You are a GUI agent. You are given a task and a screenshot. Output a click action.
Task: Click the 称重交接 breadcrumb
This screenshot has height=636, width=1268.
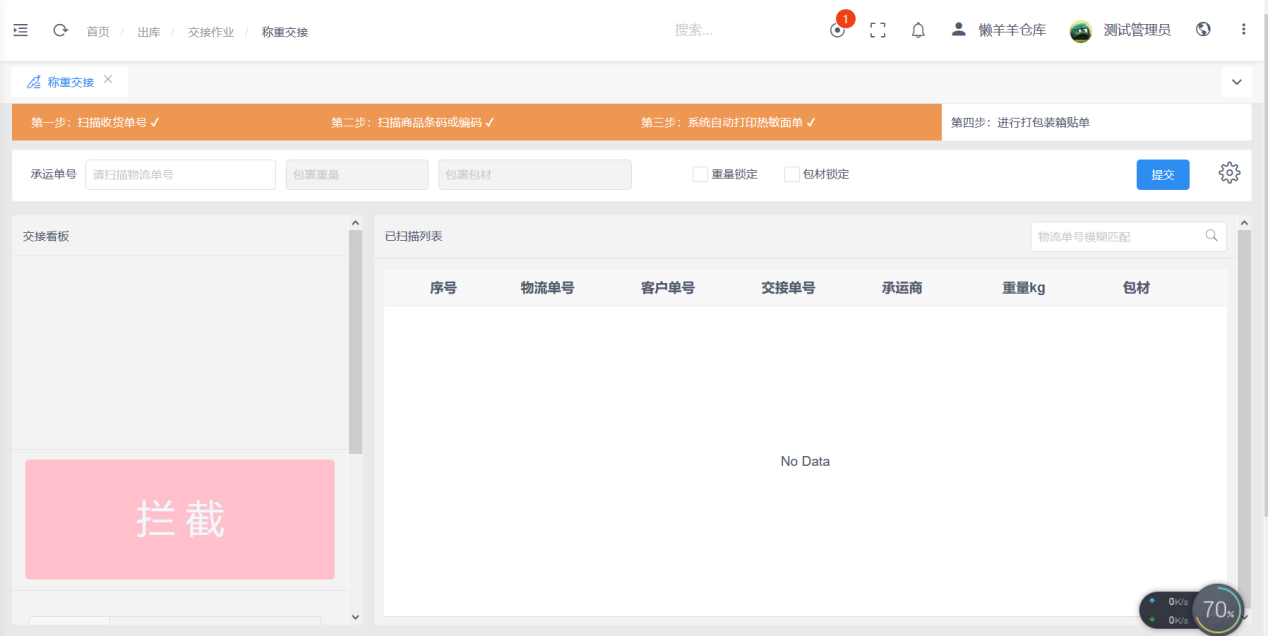pyautogui.click(x=285, y=32)
